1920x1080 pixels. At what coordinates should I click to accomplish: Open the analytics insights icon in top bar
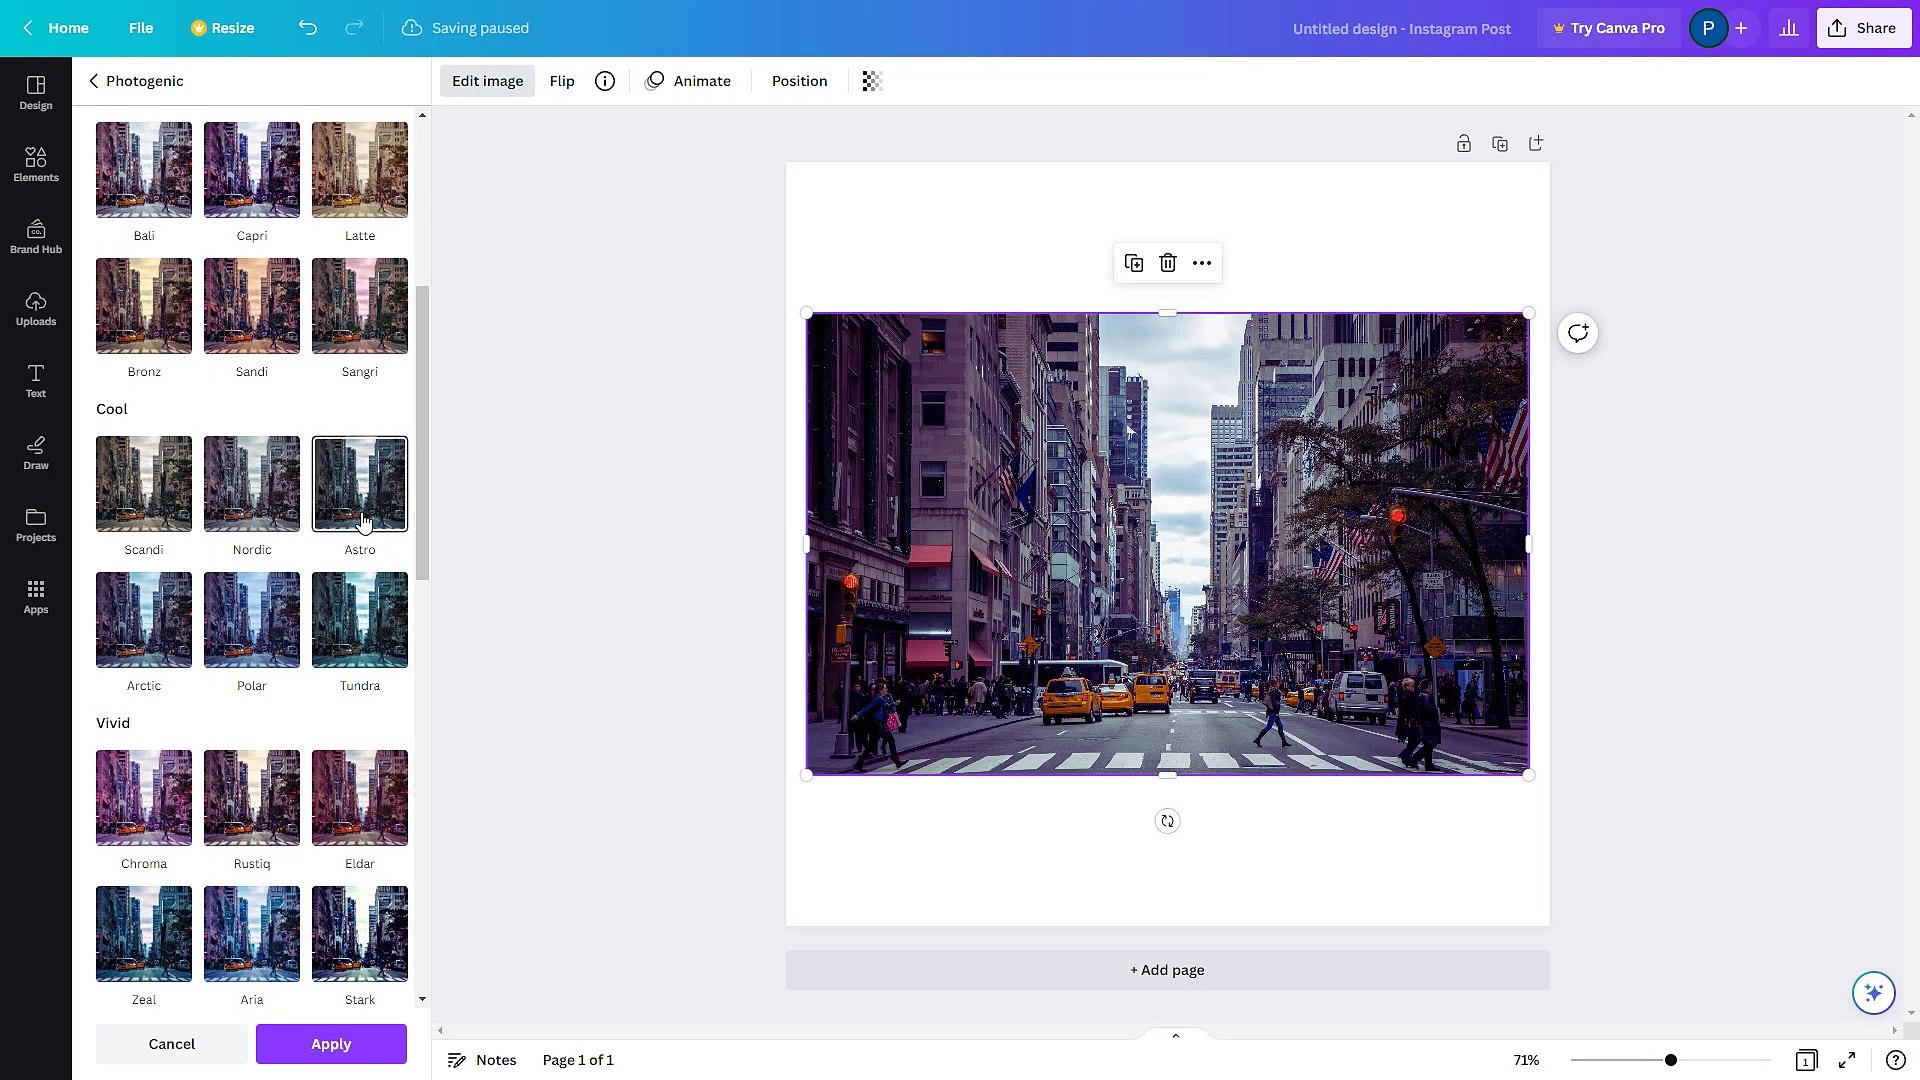click(x=1789, y=27)
